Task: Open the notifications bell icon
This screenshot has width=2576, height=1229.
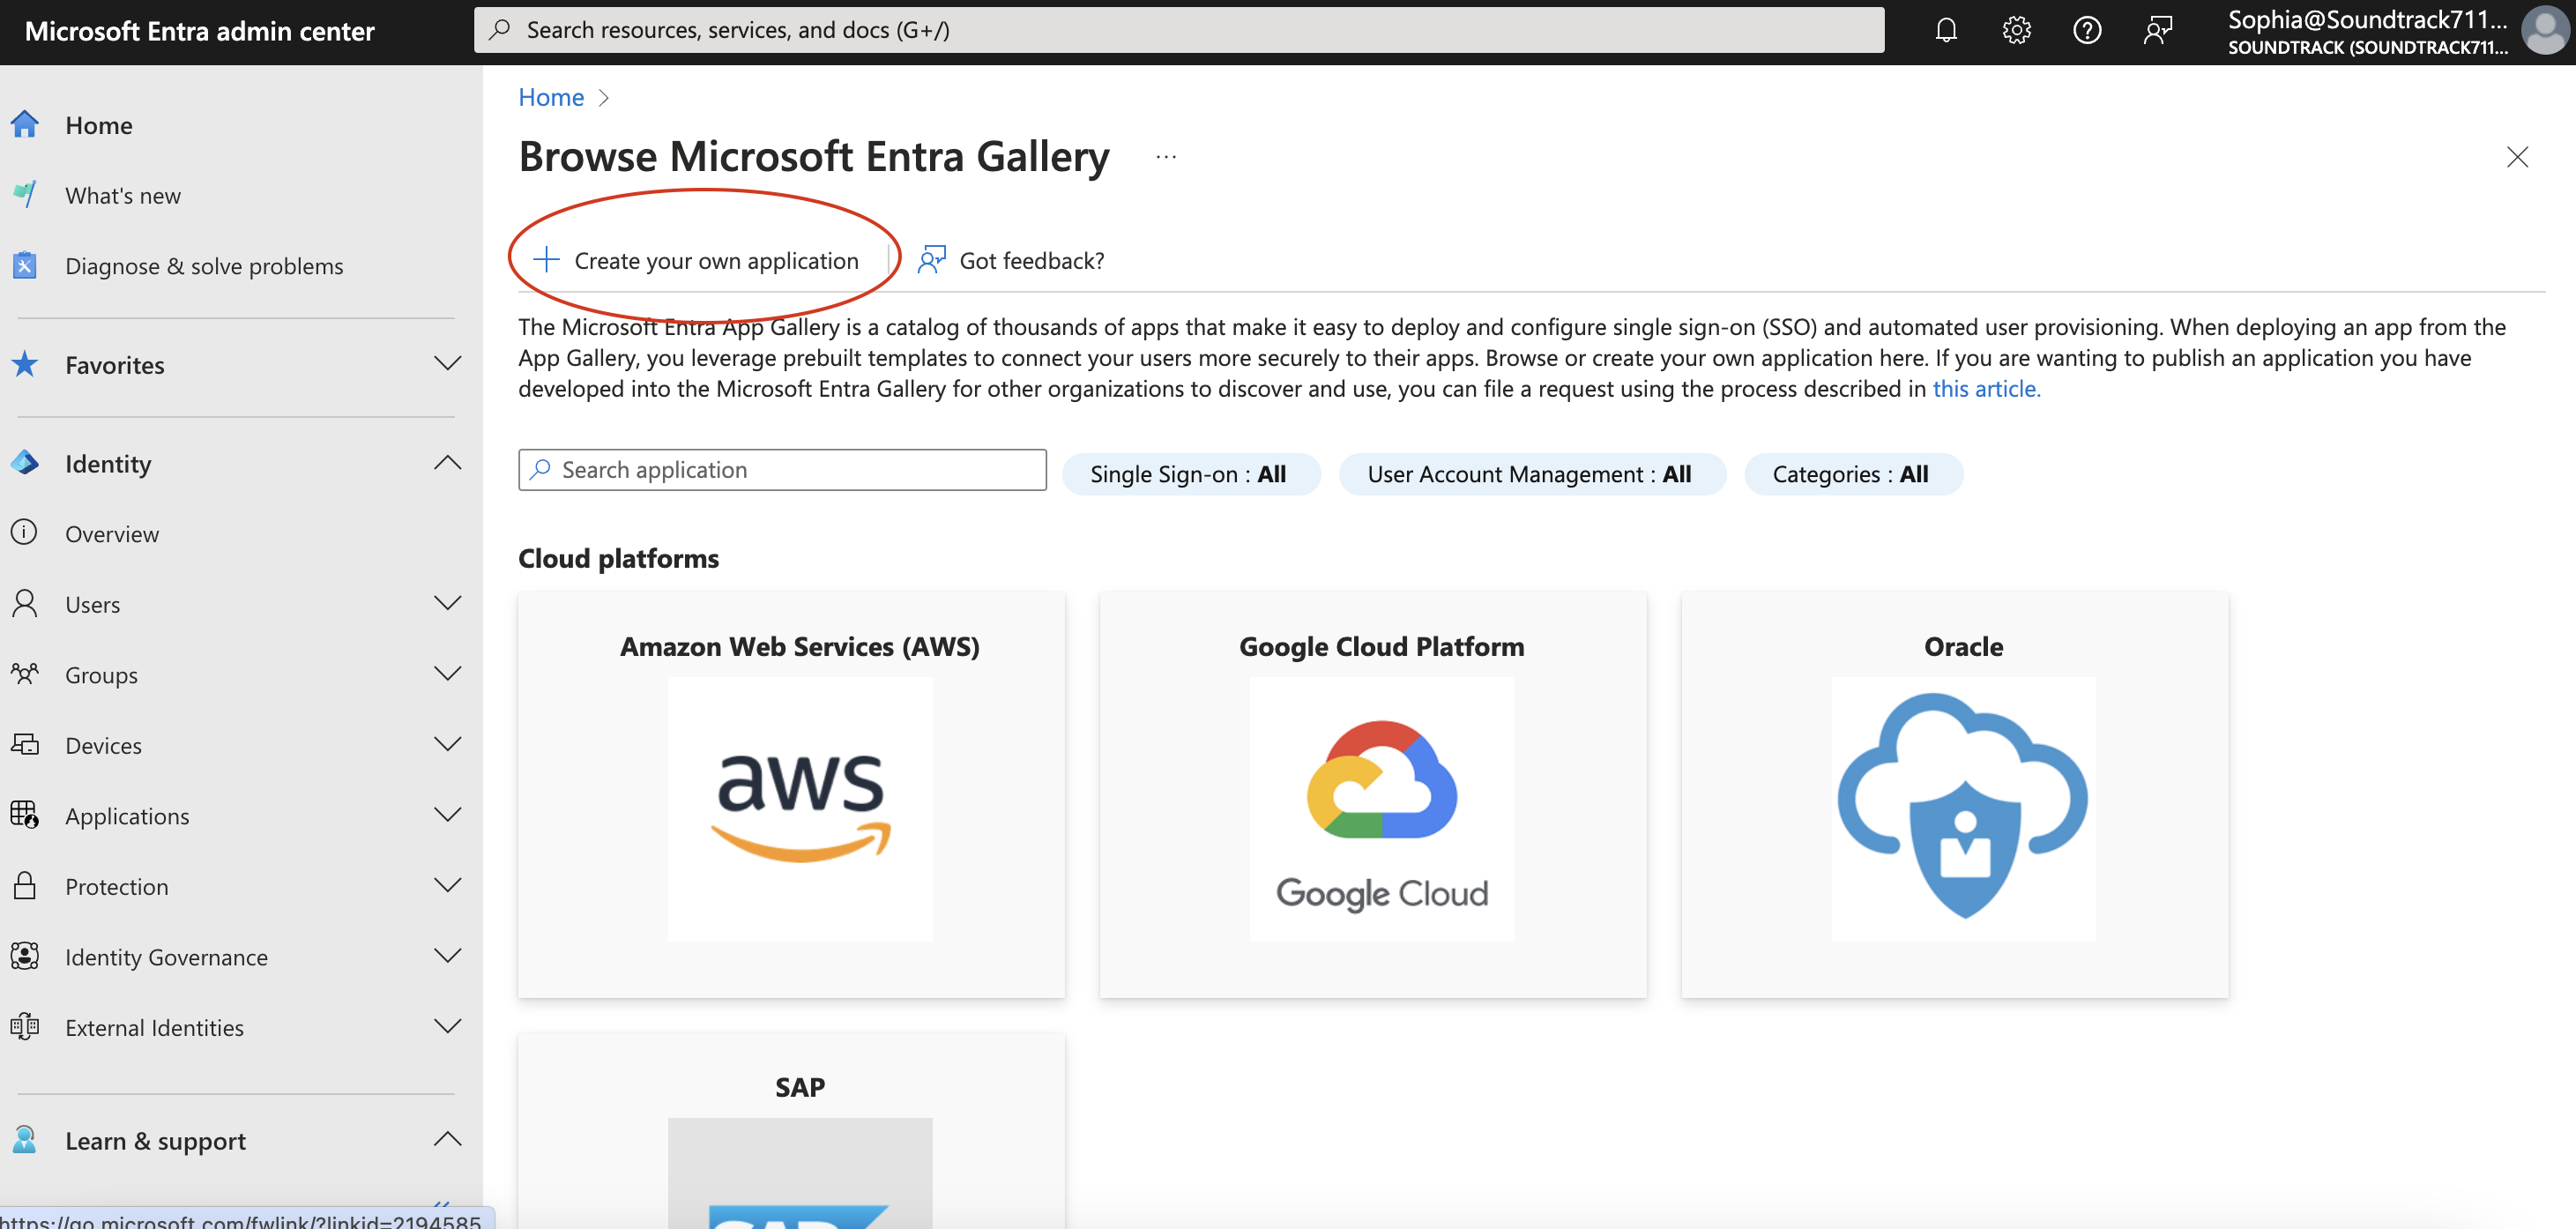Action: pos(1945,30)
